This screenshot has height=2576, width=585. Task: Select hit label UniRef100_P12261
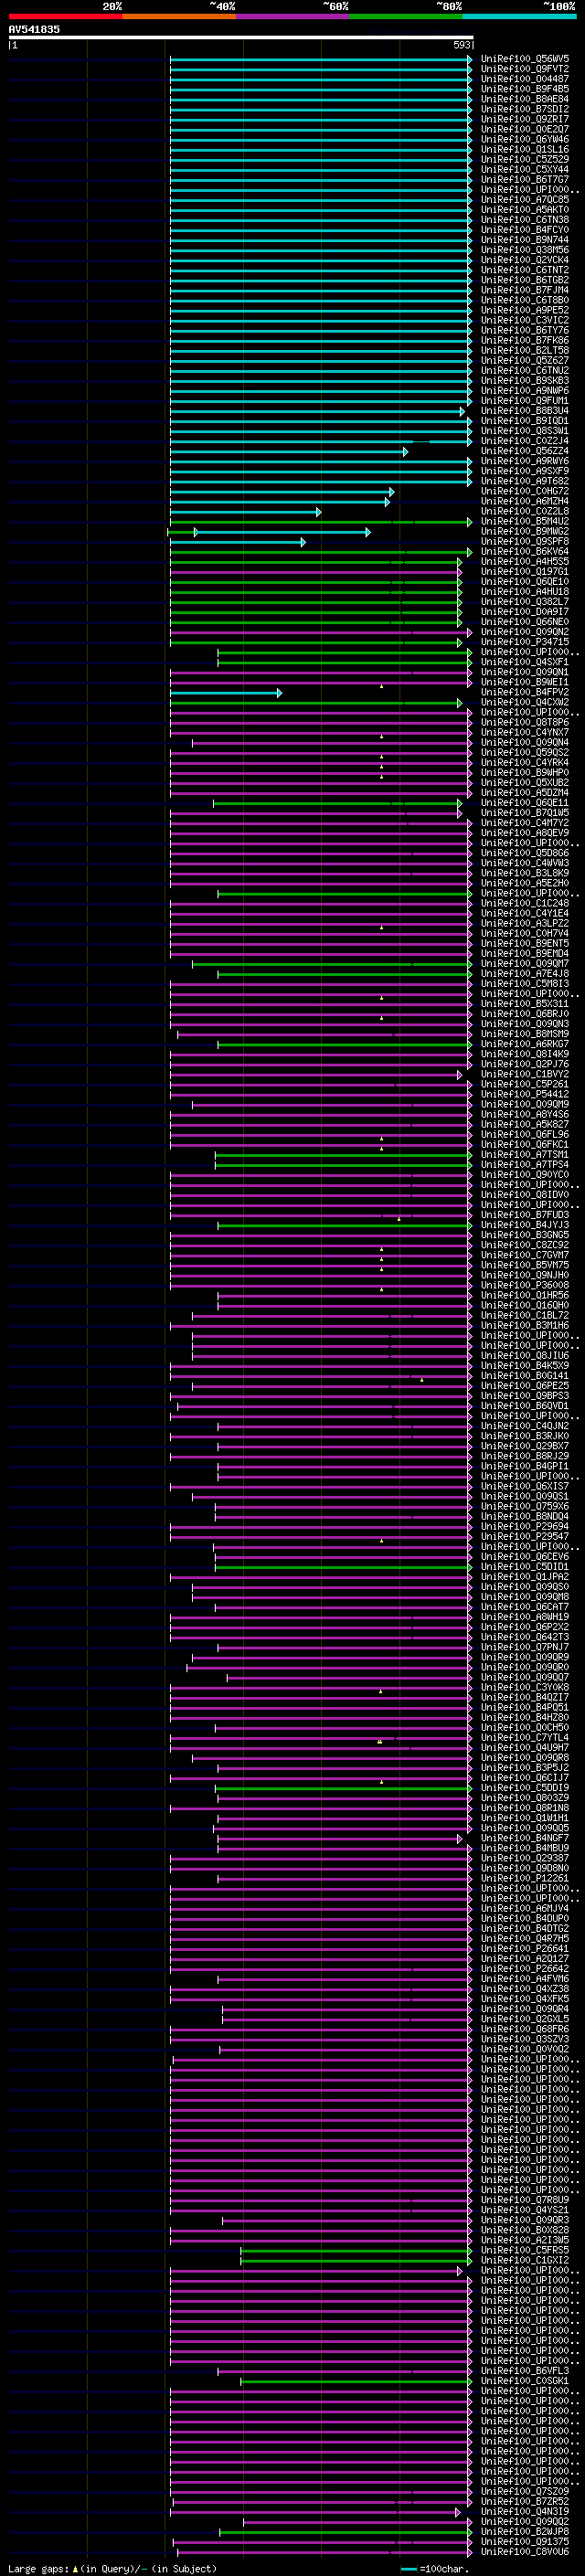tap(525, 1878)
